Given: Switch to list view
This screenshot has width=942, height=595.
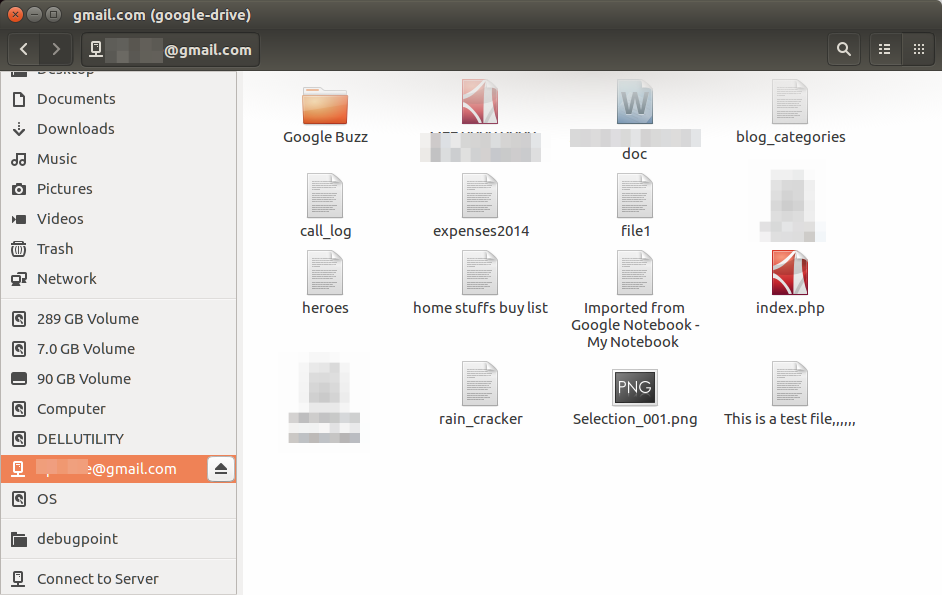Looking at the screenshot, I should pos(884,49).
